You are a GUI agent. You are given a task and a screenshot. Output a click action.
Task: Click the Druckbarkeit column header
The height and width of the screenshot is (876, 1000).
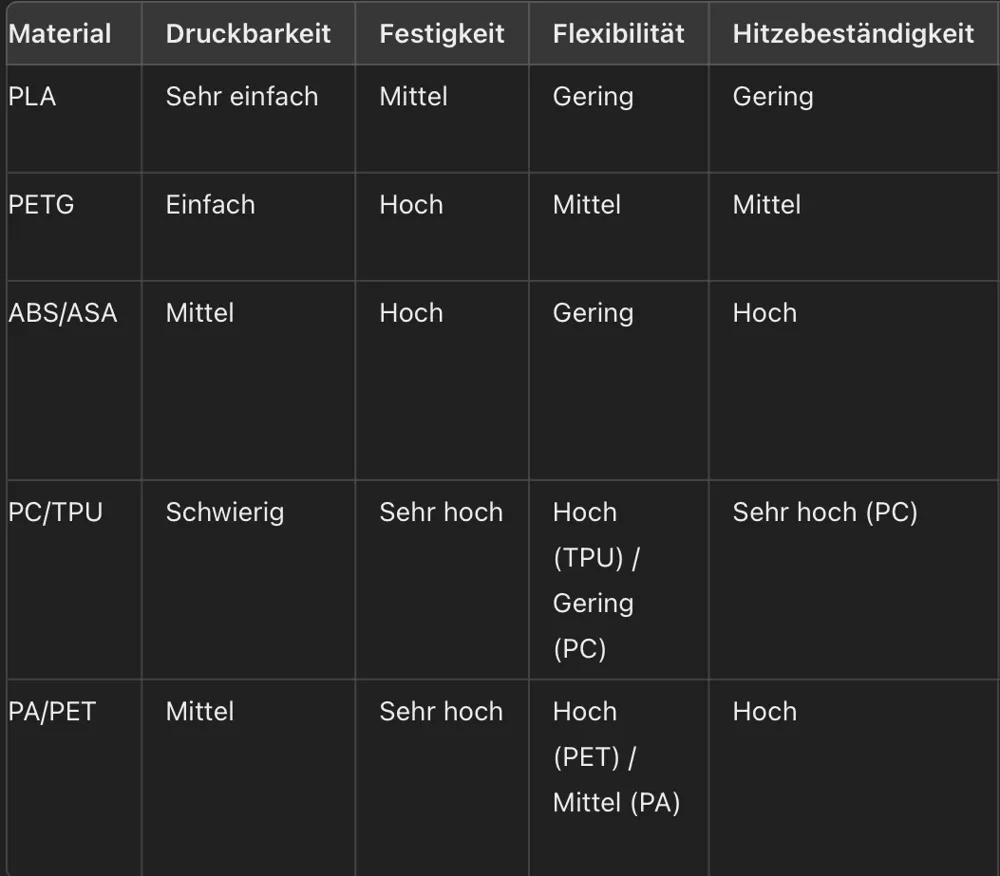click(x=248, y=34)
